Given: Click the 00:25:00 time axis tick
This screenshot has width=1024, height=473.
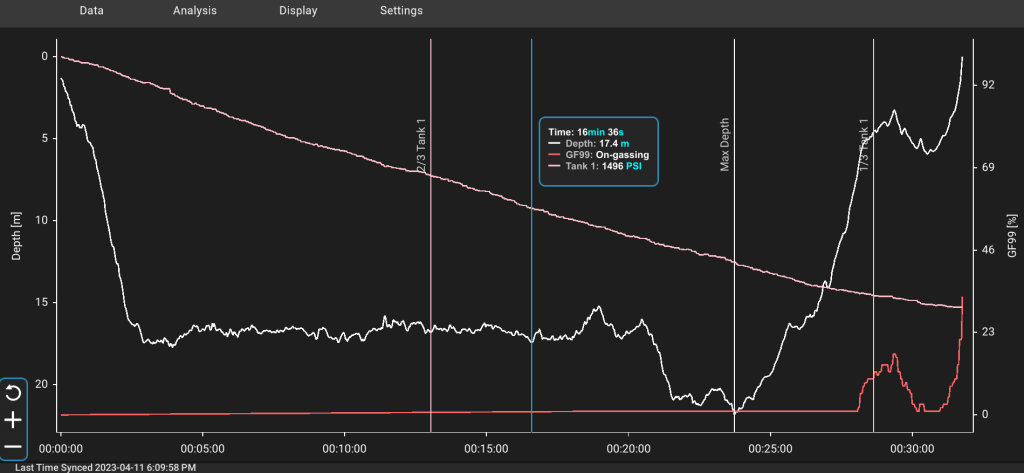Looking at the screenshot, I should click(x=771, y=449).
